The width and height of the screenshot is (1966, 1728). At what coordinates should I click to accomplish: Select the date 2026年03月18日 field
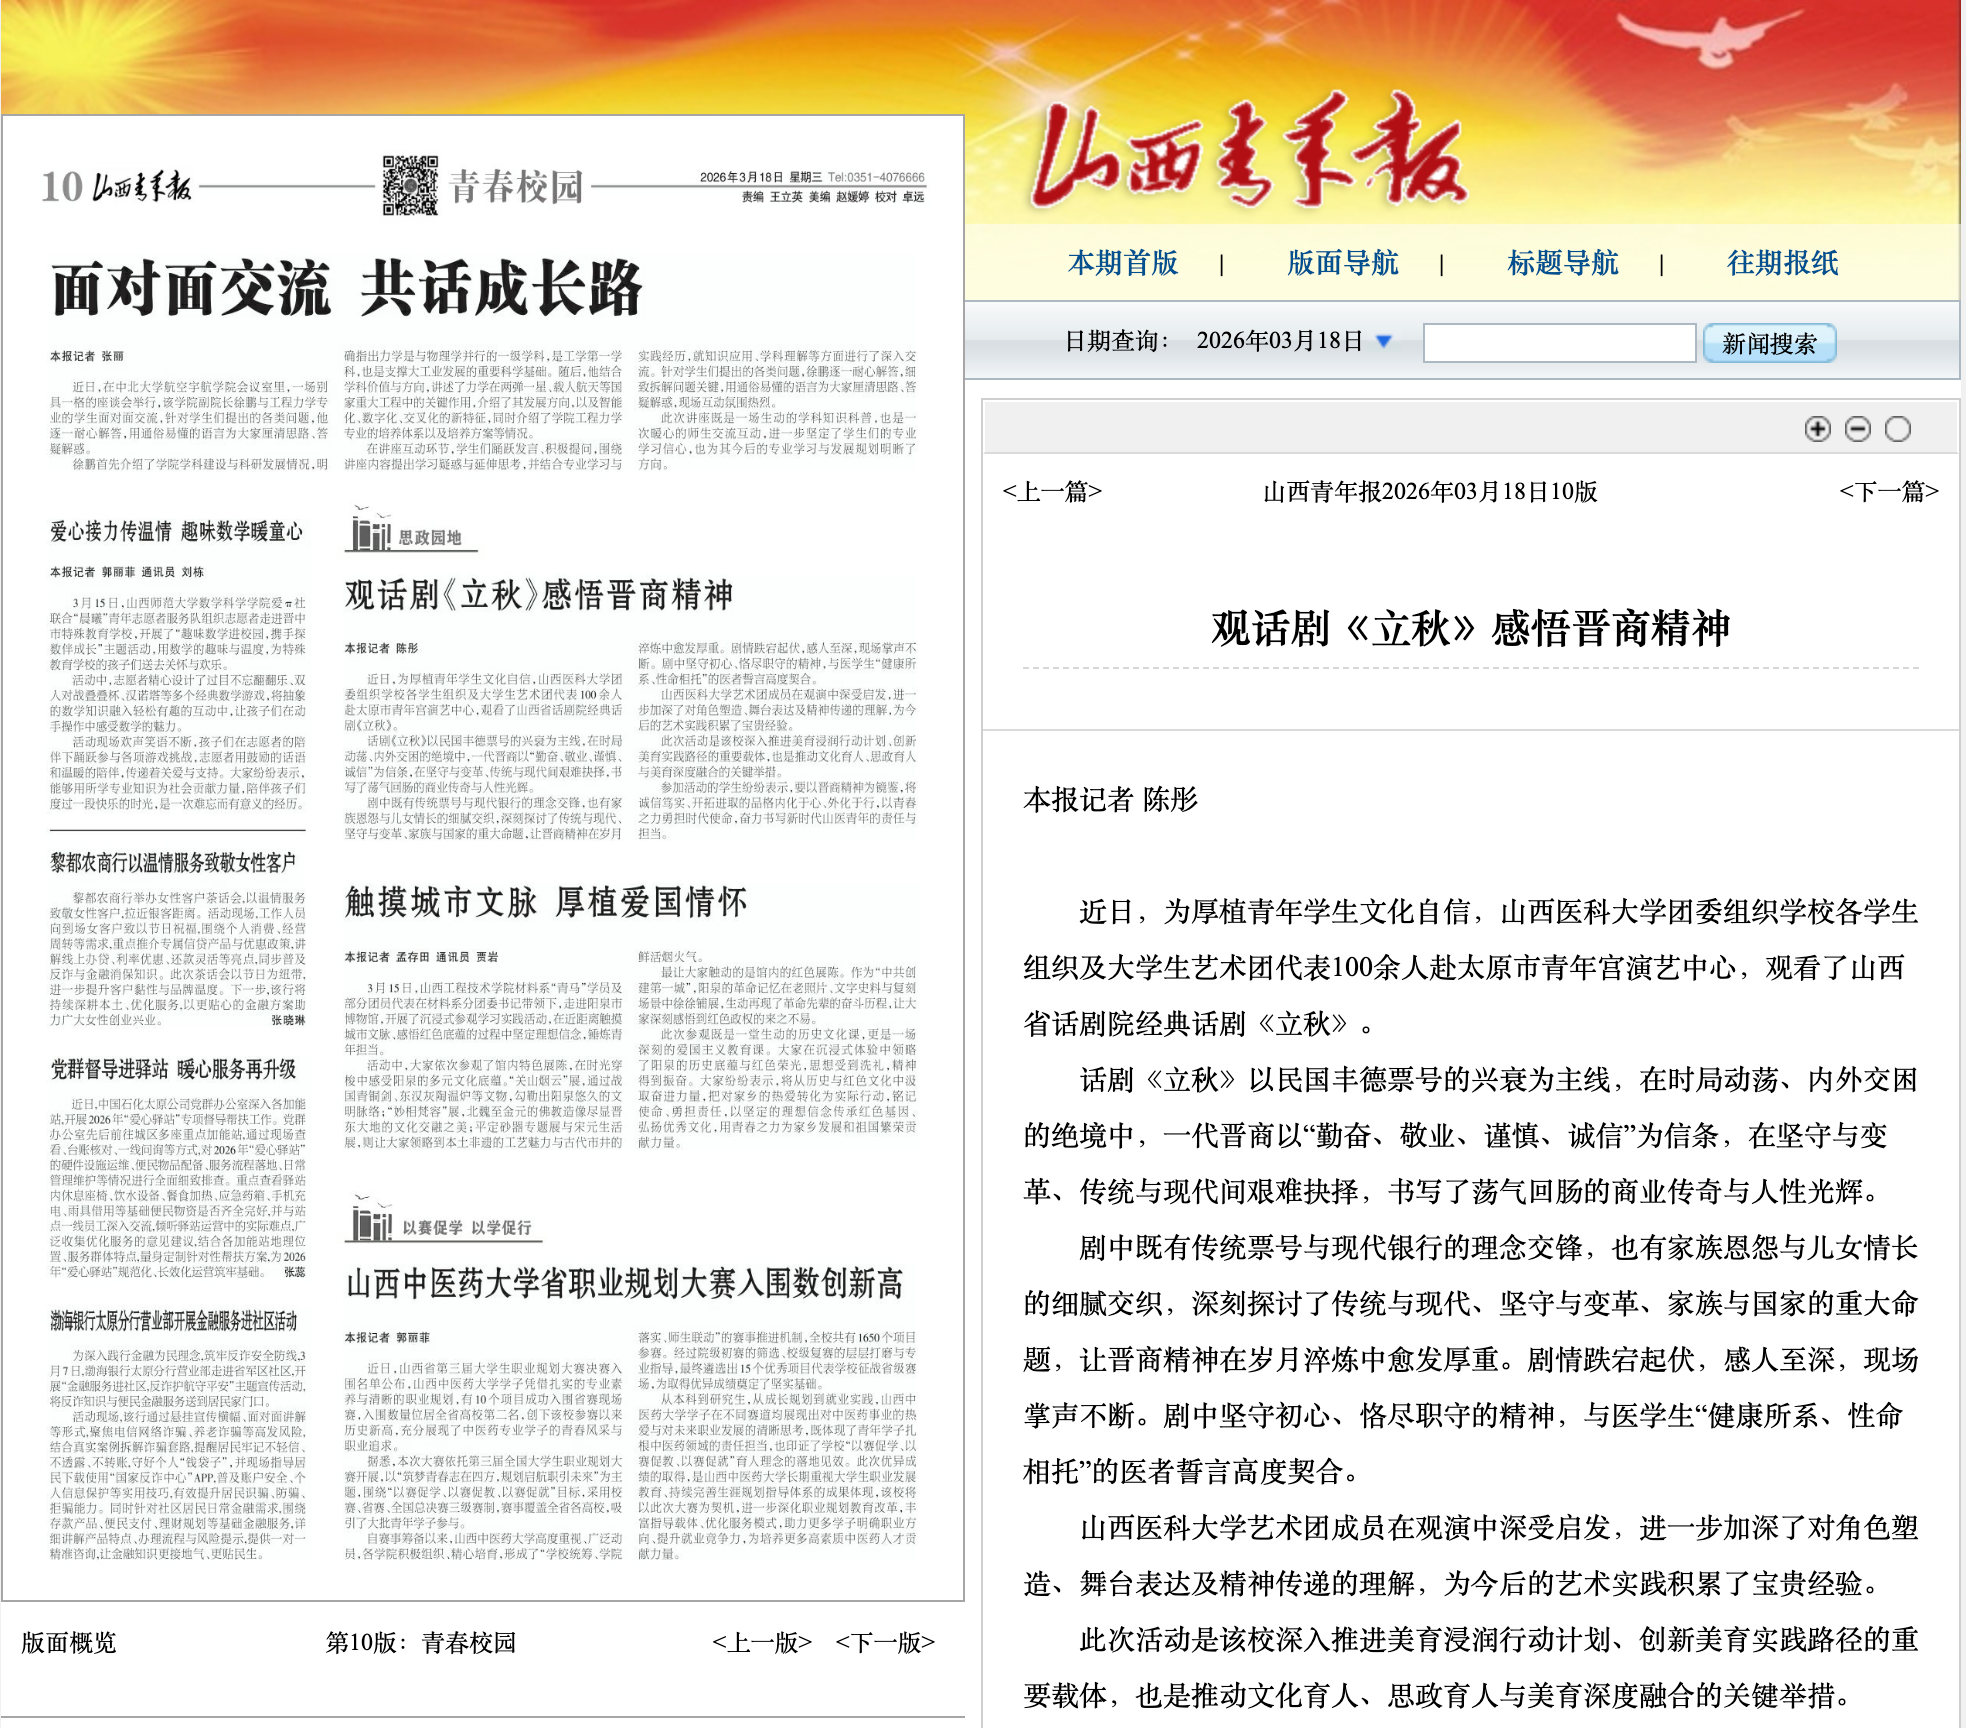click(x=1279, y=341)
